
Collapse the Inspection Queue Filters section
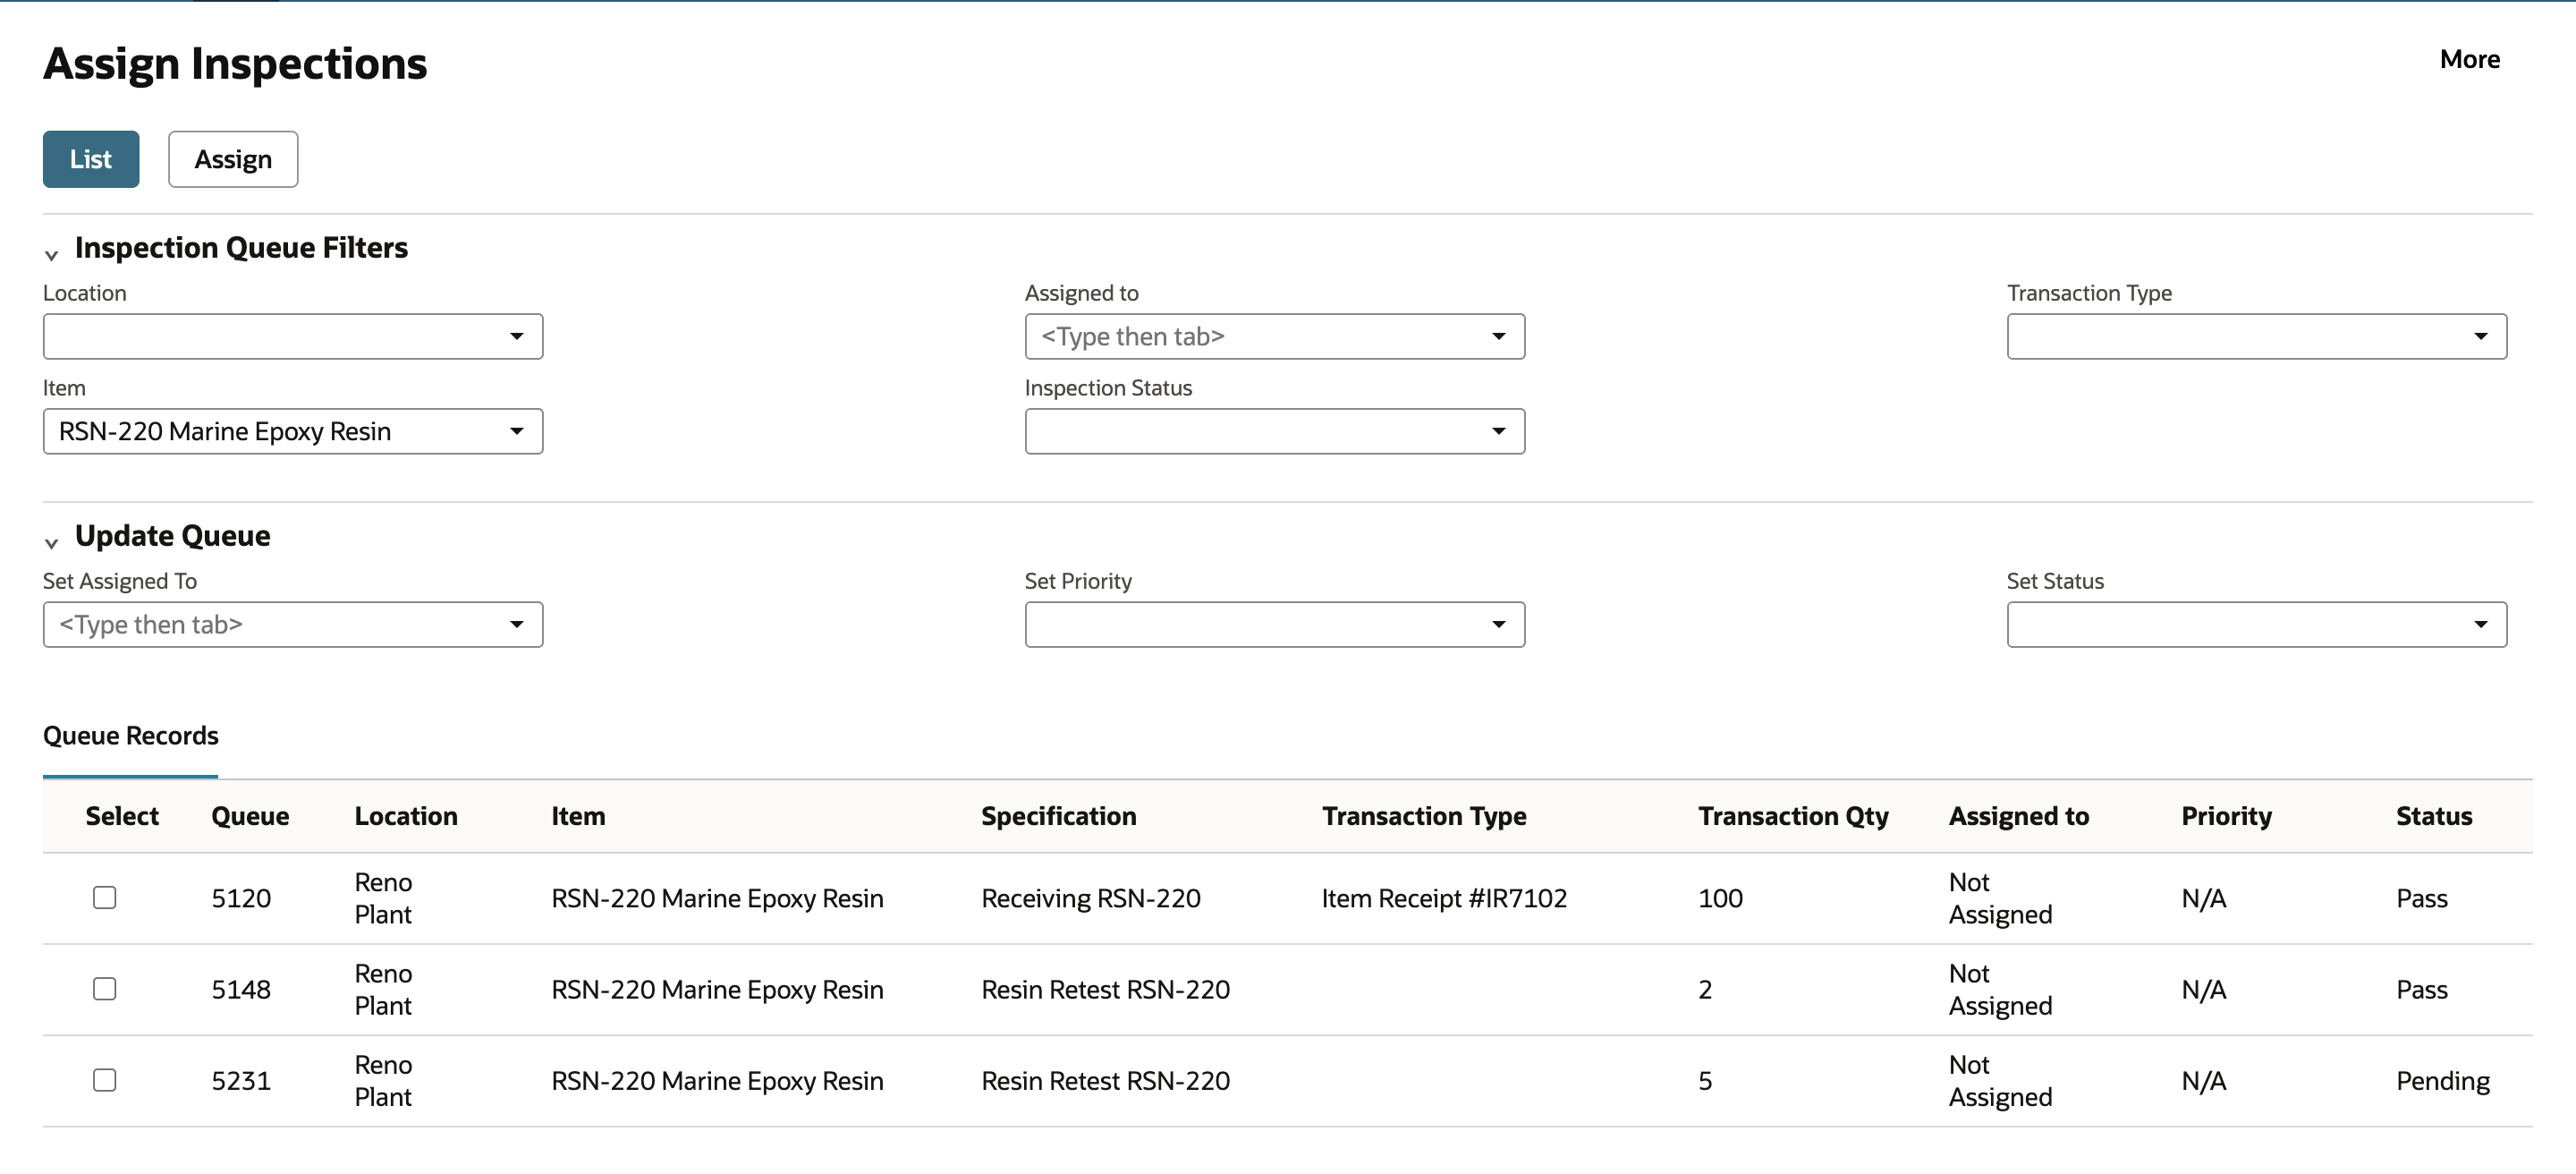[x=52, y=254]
